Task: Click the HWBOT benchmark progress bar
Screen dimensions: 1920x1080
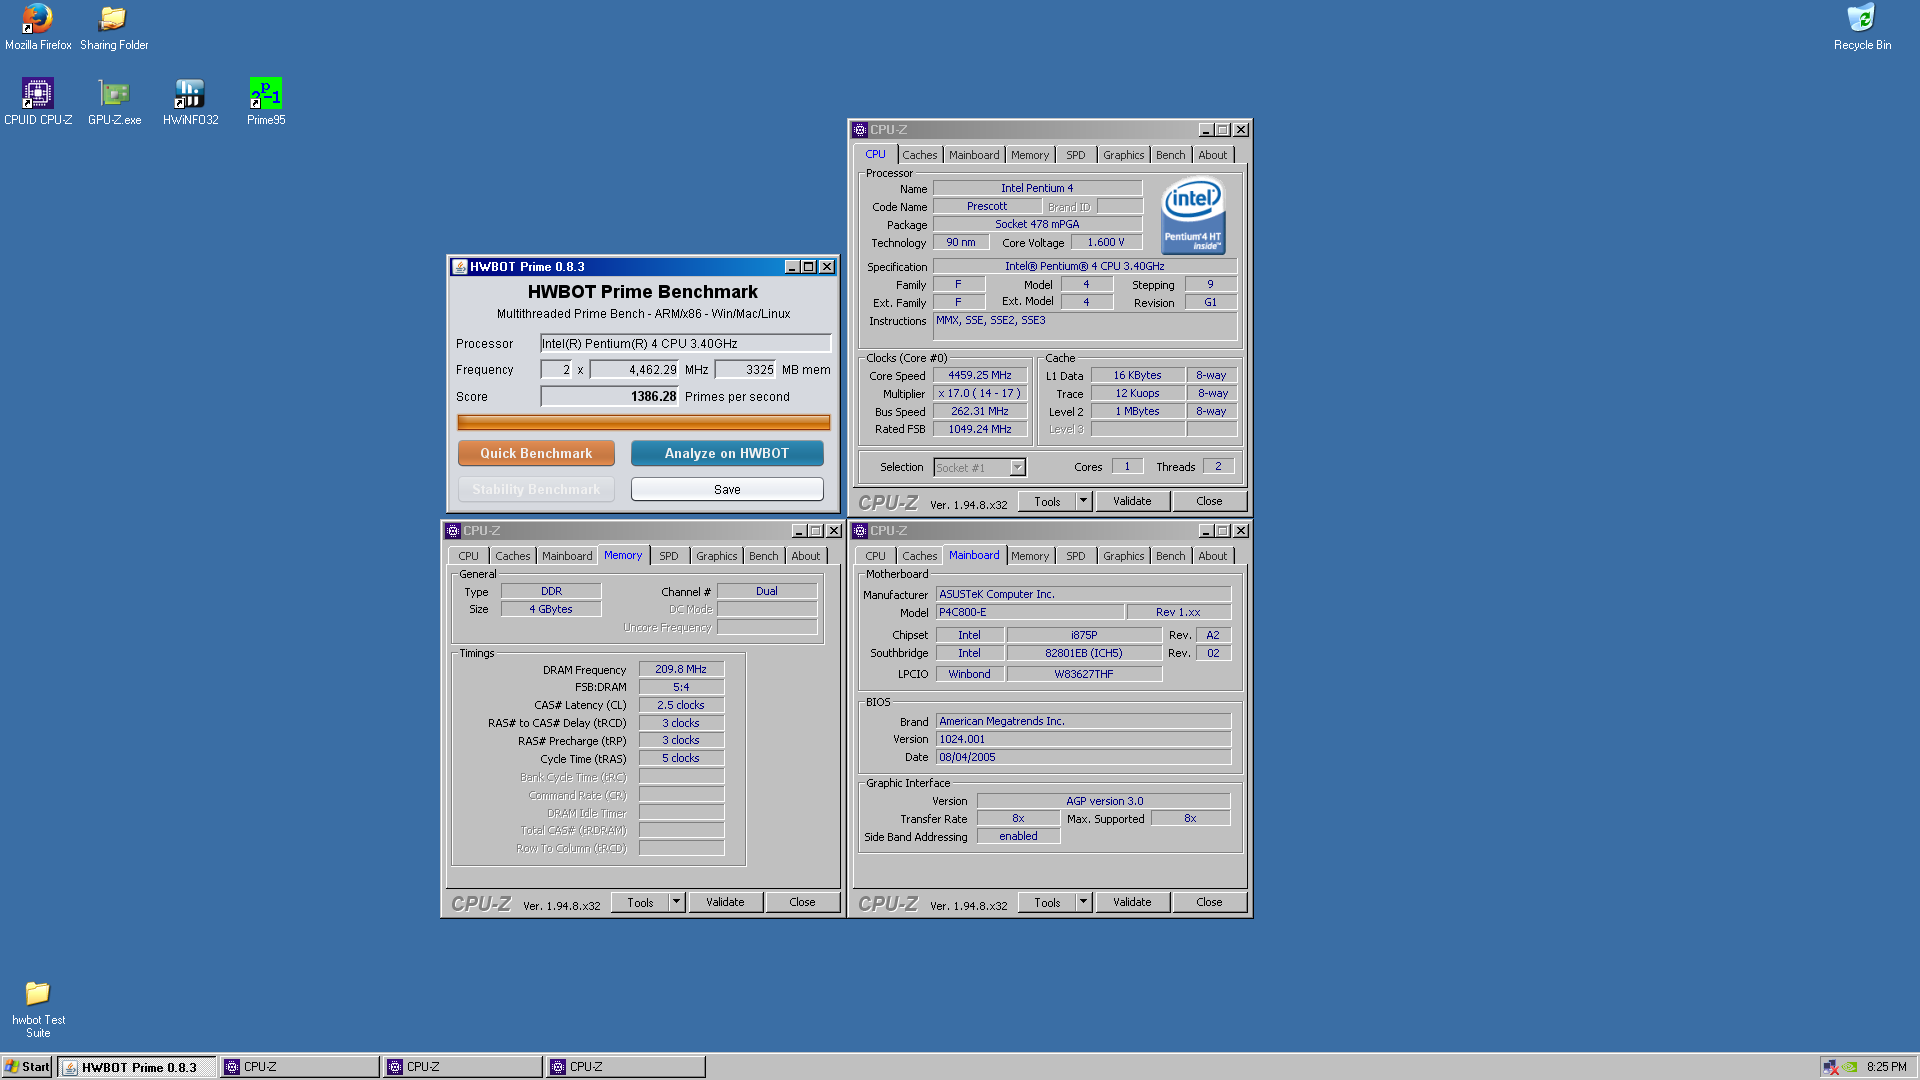Action: click(643, 423)
